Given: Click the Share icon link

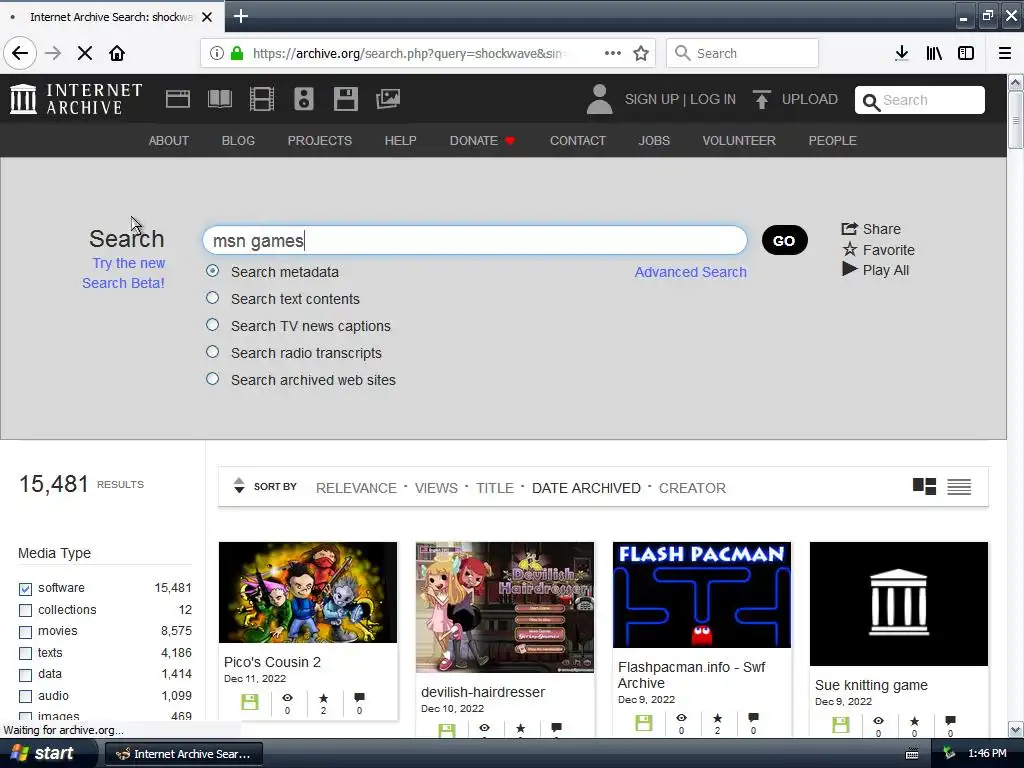Looking at the screenshot, I should pos(871,229).
